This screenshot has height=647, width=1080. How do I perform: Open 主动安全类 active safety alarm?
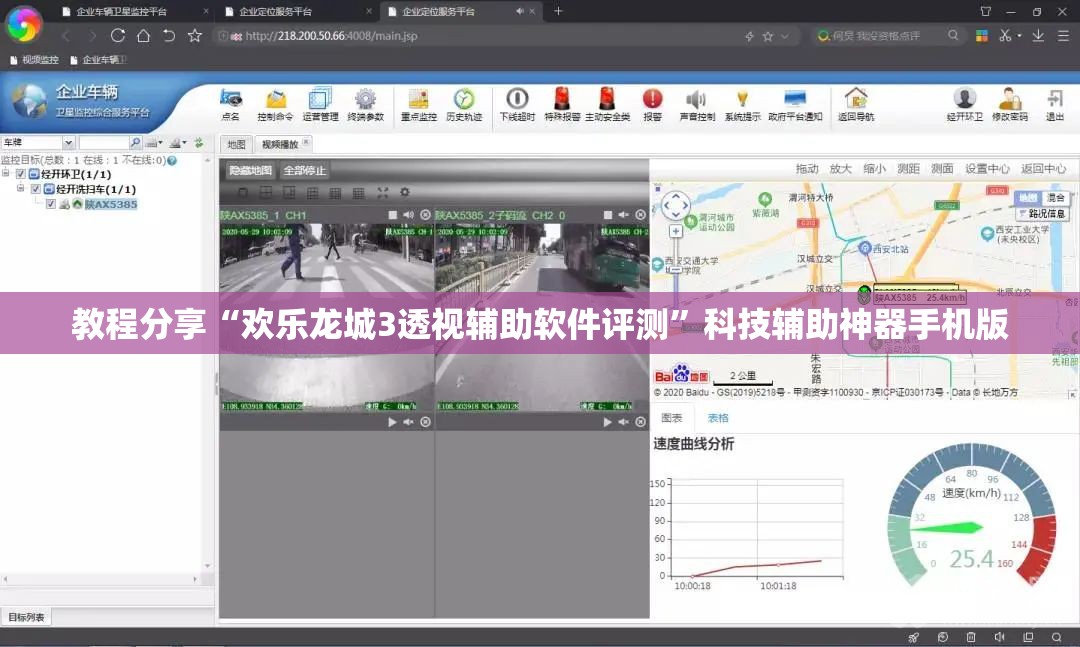tap(608, 105)
